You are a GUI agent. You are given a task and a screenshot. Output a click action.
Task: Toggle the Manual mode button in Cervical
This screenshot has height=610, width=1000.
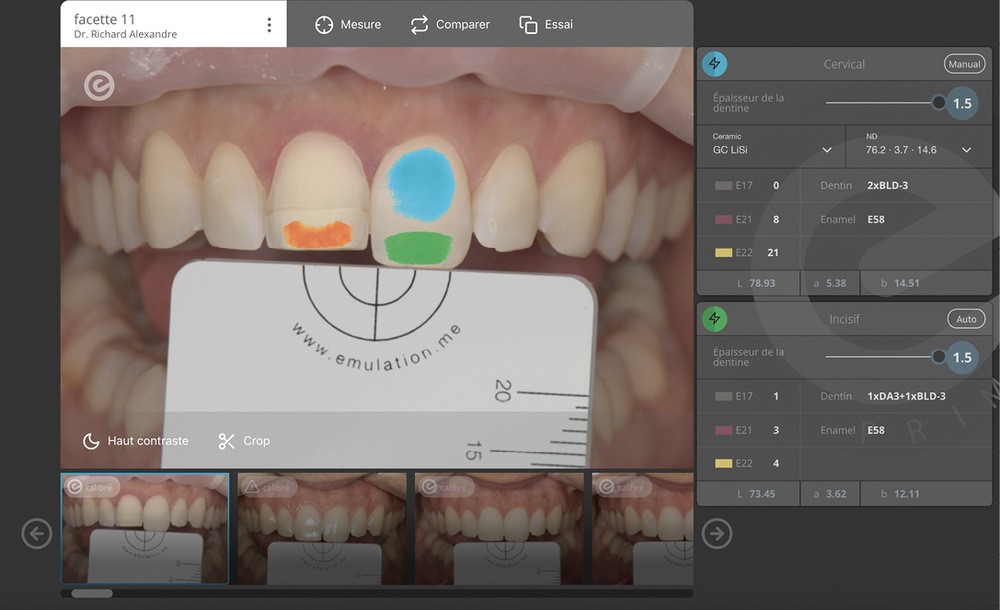coord(964,64)
